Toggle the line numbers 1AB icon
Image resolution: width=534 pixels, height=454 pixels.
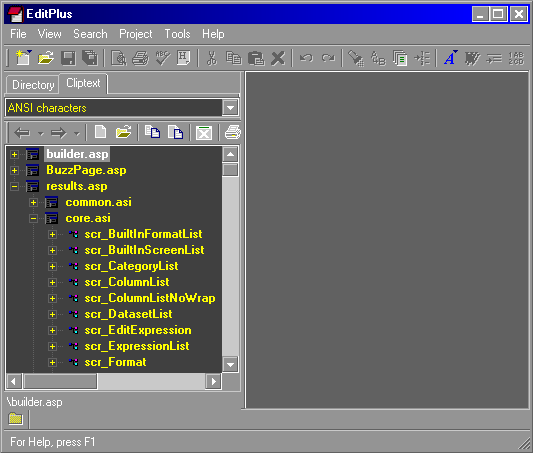tap(516, 58)
